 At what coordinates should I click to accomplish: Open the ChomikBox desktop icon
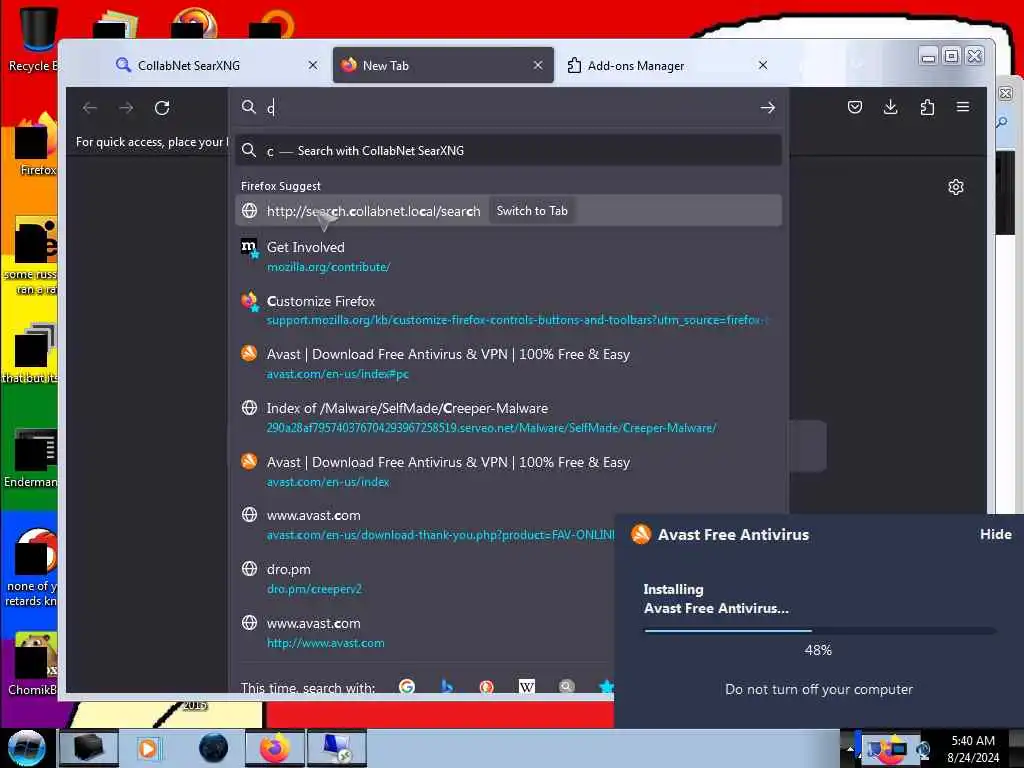point(33,665)
